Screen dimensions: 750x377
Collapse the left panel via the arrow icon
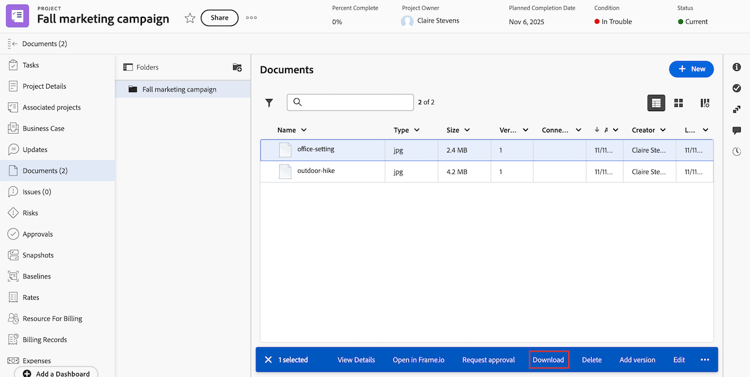12,44
